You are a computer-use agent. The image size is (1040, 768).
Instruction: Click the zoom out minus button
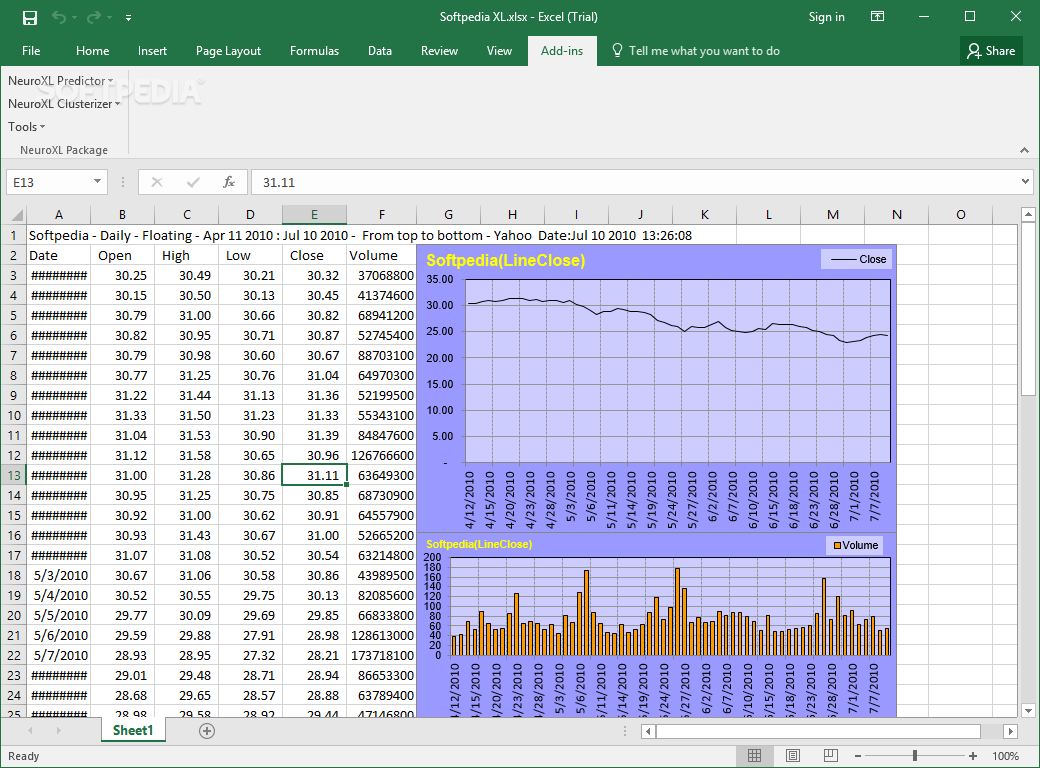pos(858,756)
